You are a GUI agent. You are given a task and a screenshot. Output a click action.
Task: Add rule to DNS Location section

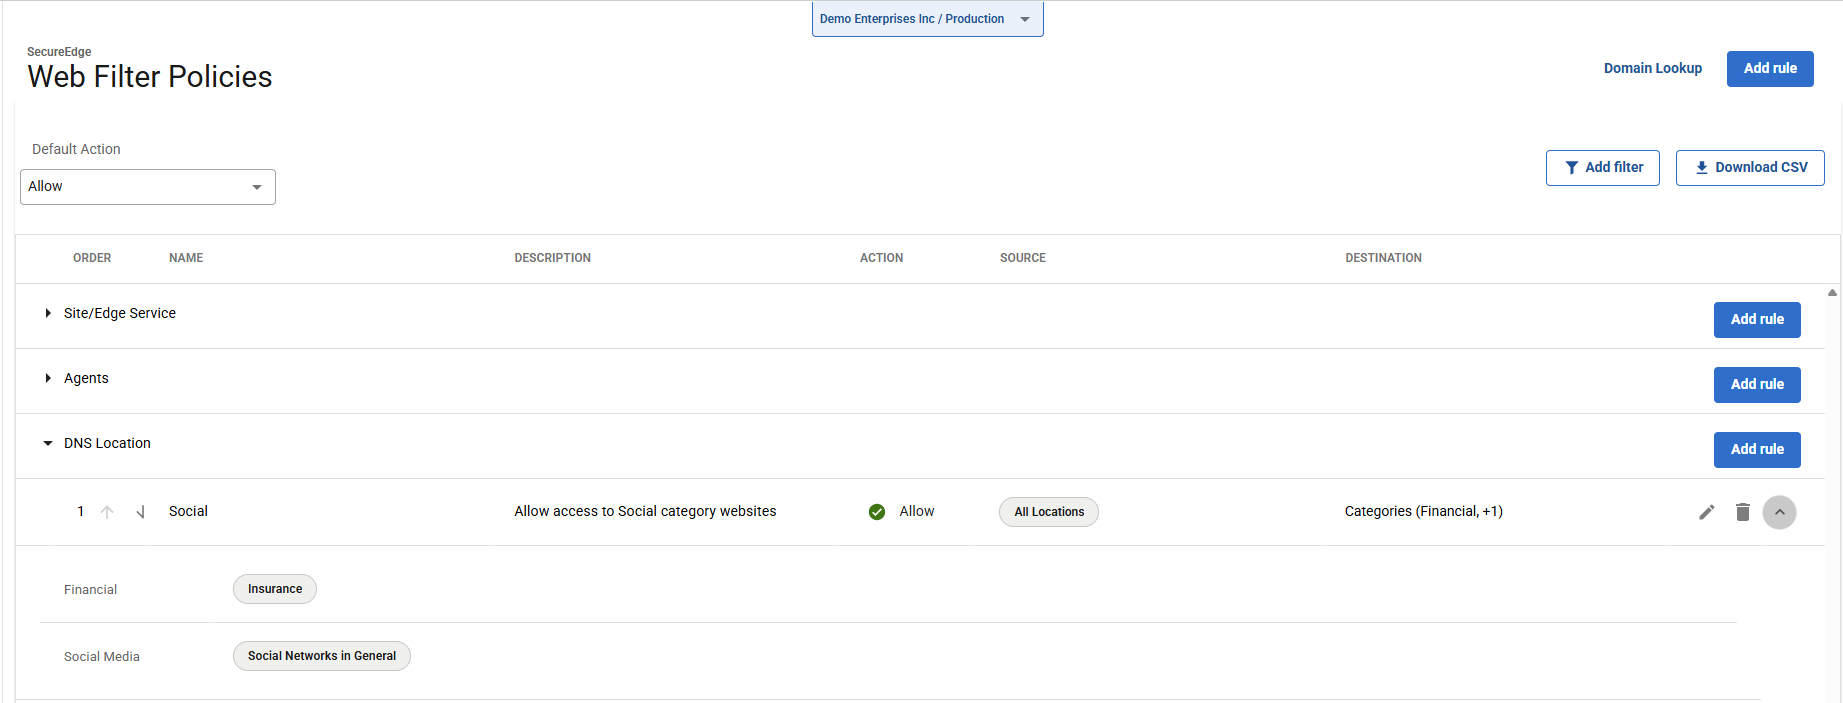click(1756, 449)
